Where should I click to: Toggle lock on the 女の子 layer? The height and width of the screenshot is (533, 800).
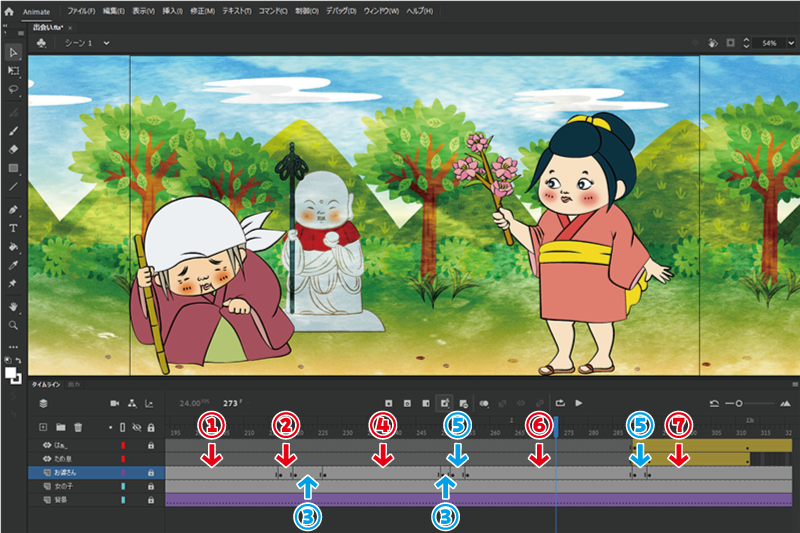[151, 485]
